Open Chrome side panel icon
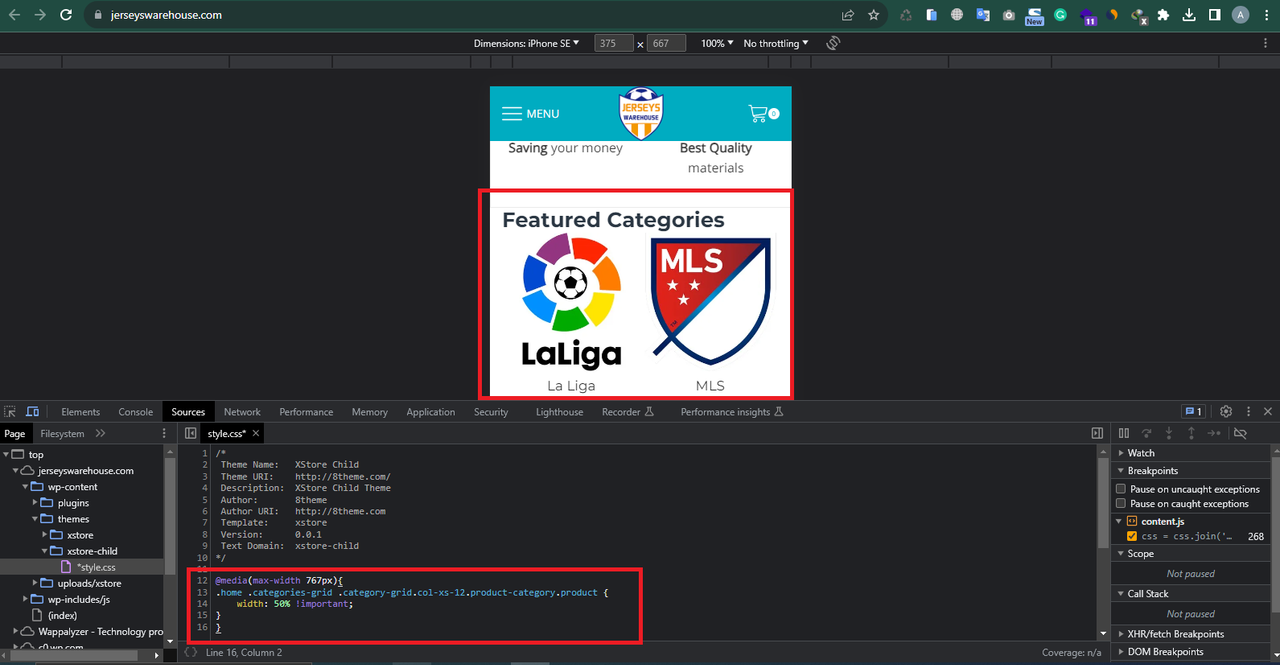The height and width of the screenshot is (665, 1280). [x=1214, y=15]
